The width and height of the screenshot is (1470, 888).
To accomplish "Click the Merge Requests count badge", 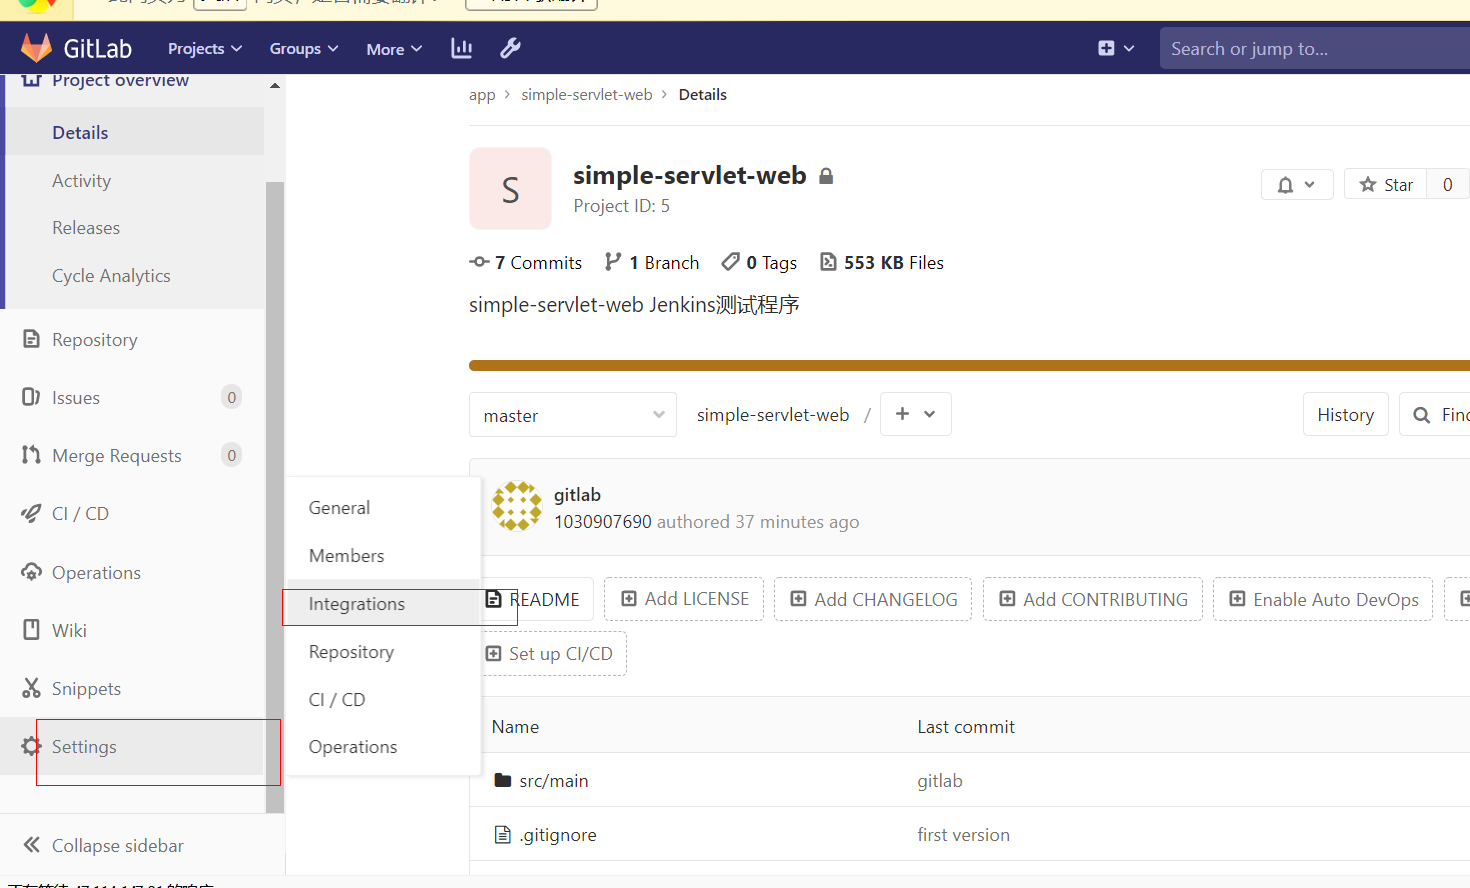I will [x=231, y=455].
